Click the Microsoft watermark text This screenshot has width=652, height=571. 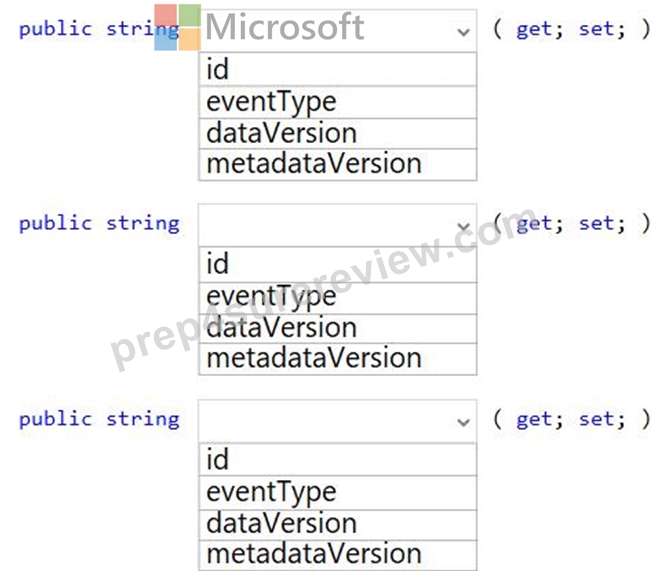coord(285,27)
